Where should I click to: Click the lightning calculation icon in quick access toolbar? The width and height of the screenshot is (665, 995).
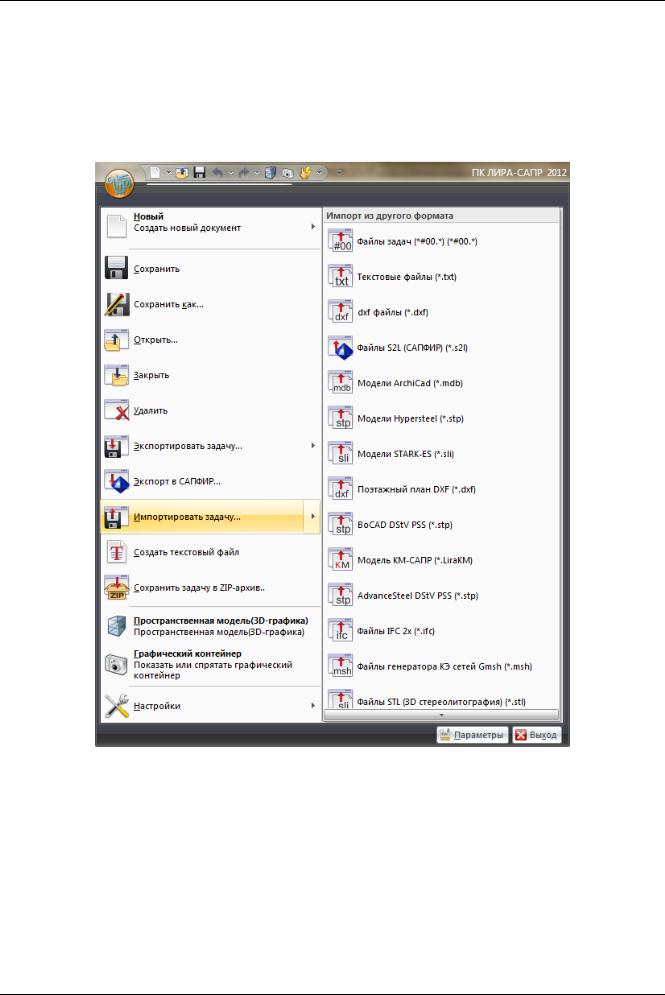click(x=306, y=172)
